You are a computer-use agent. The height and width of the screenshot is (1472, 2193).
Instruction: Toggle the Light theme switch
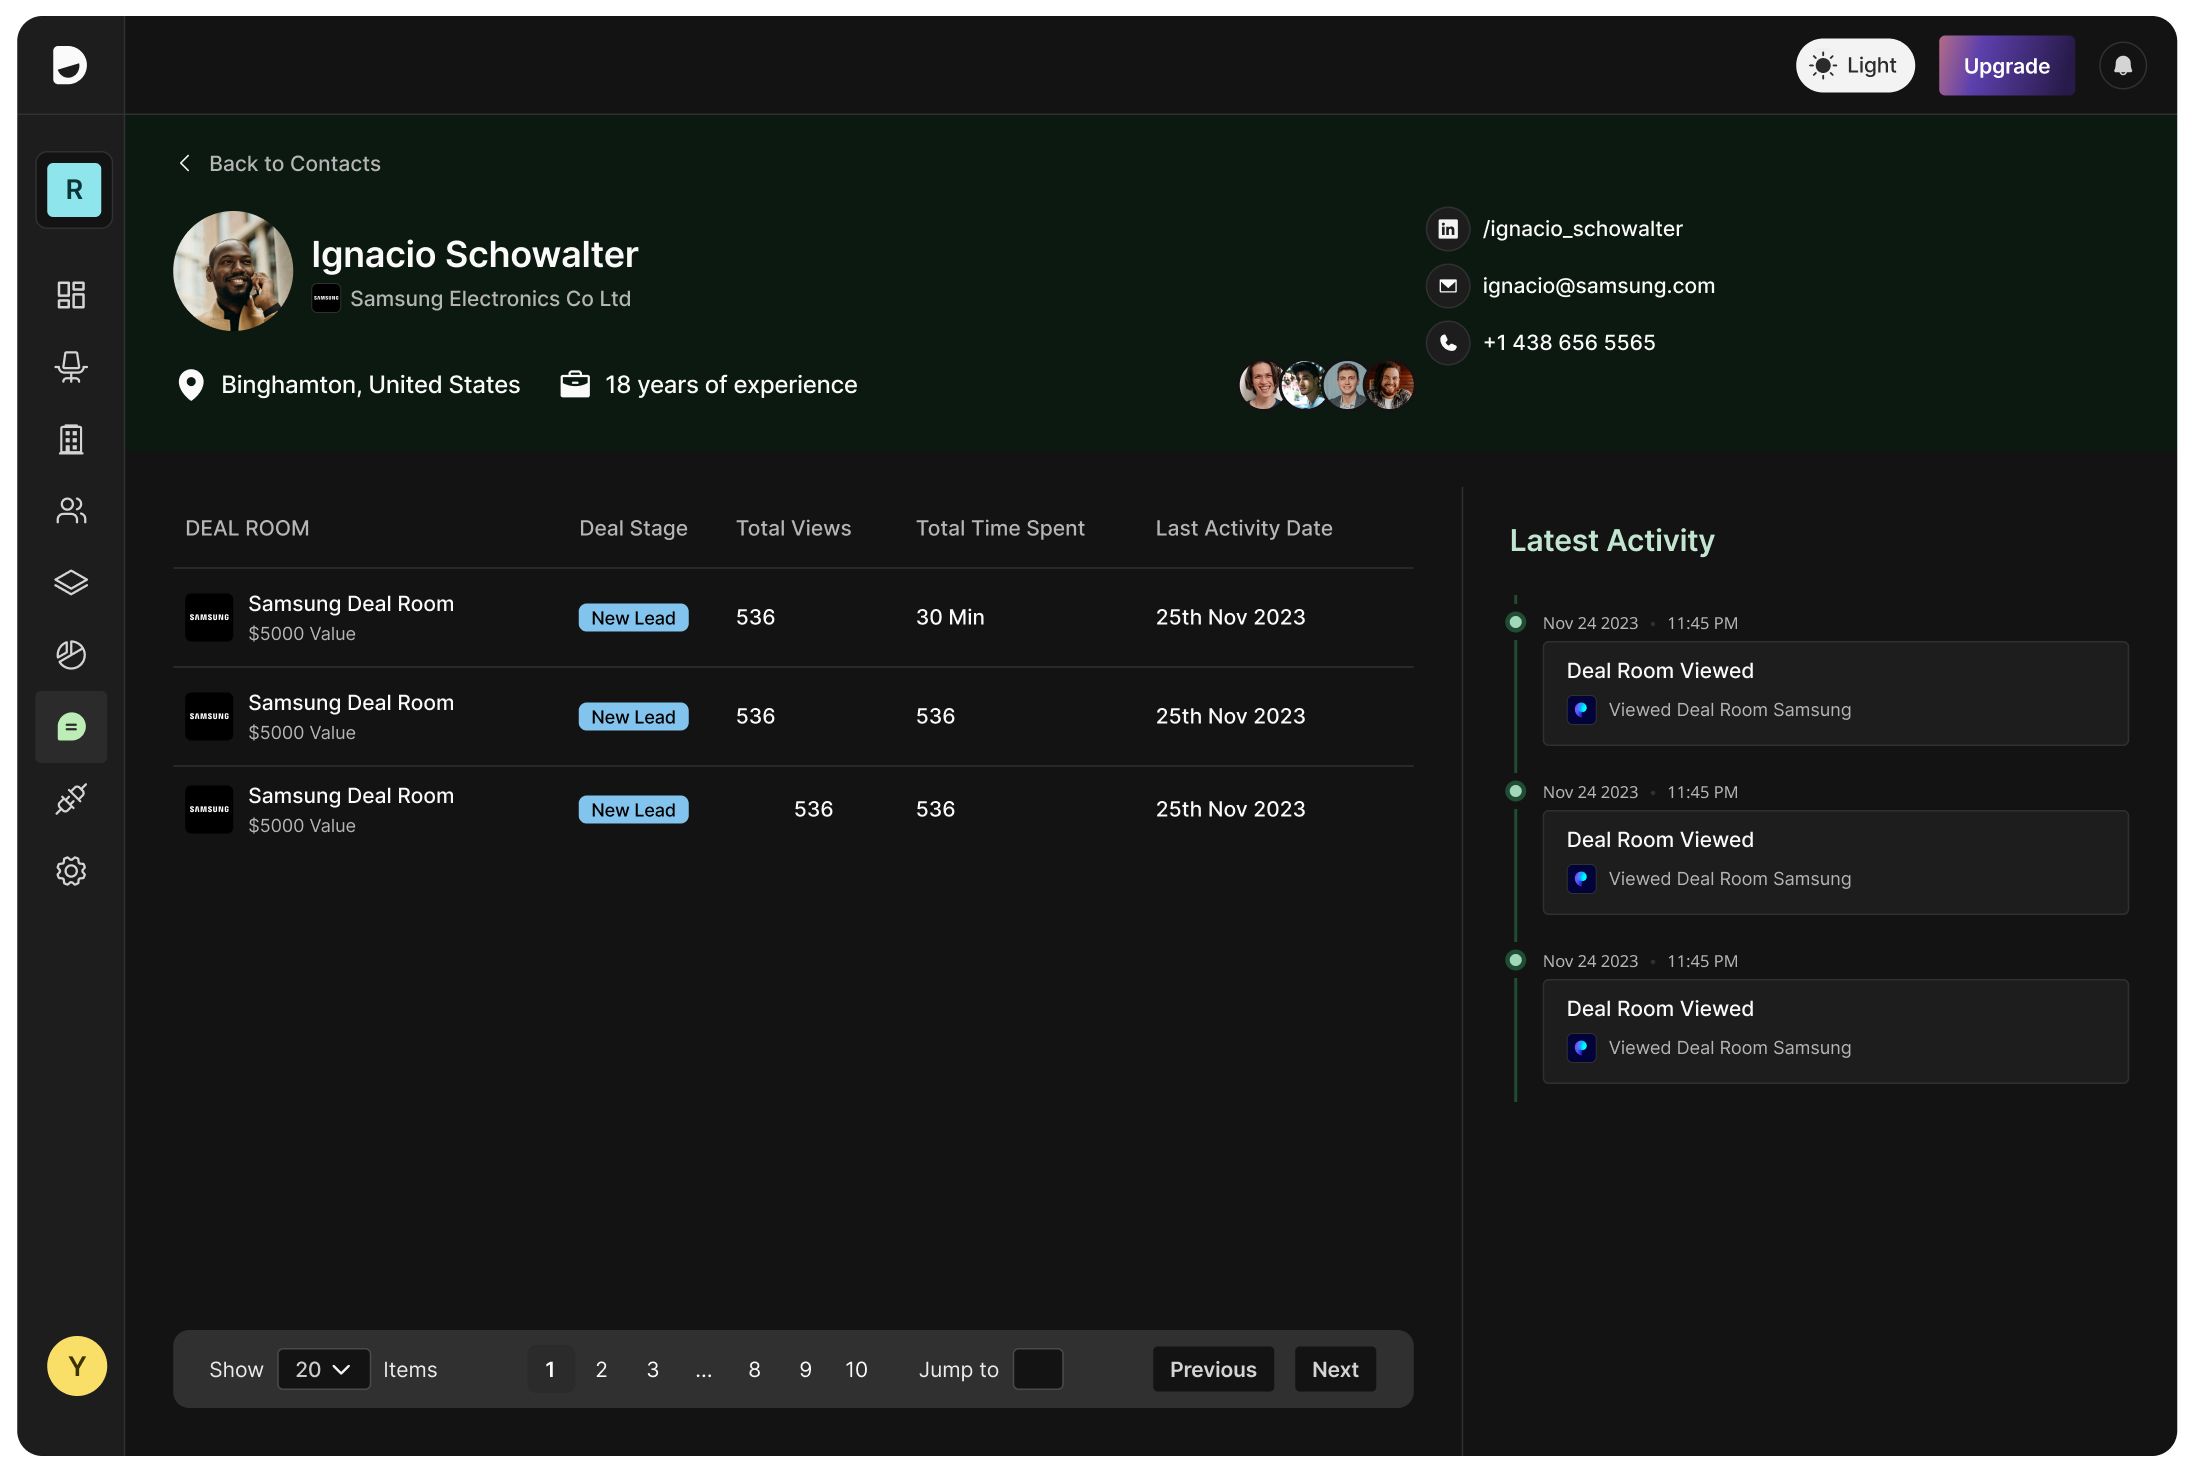point(1855,66)
